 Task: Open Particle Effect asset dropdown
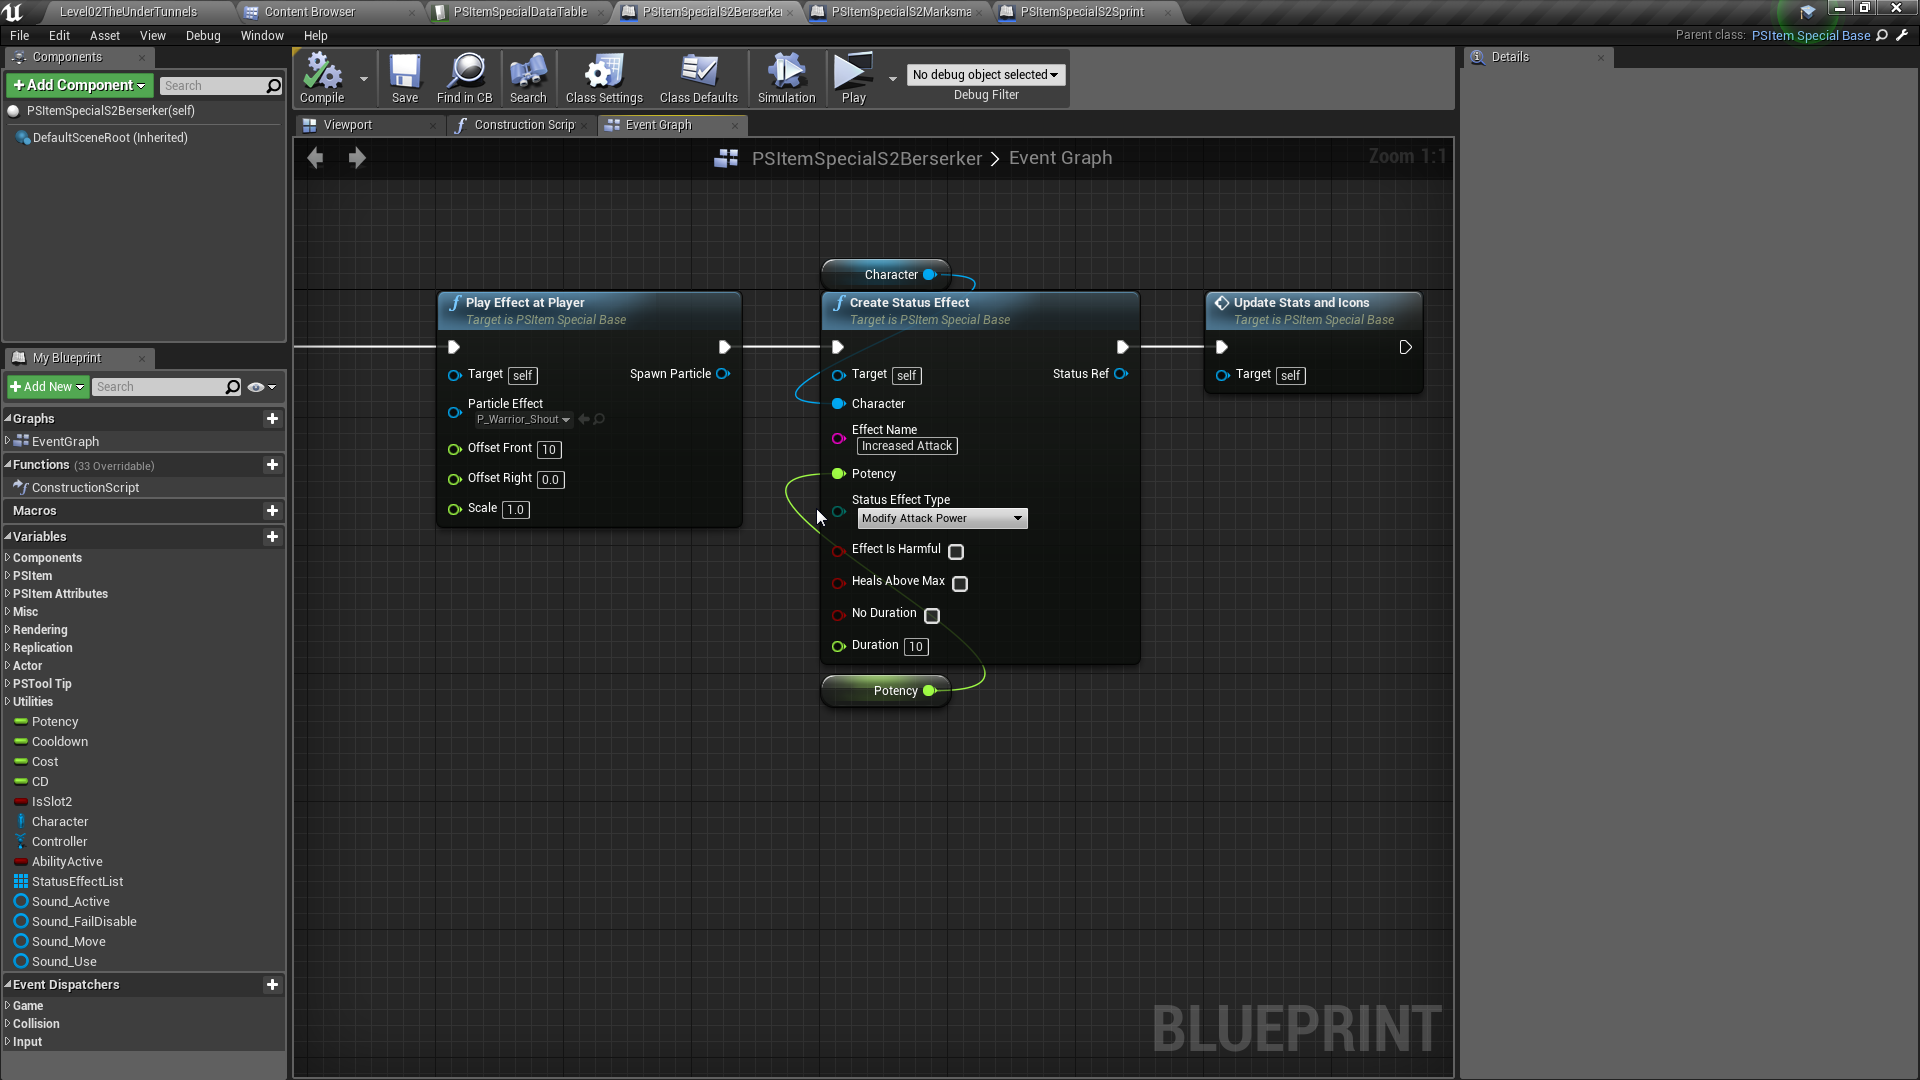tap(523, 419)
